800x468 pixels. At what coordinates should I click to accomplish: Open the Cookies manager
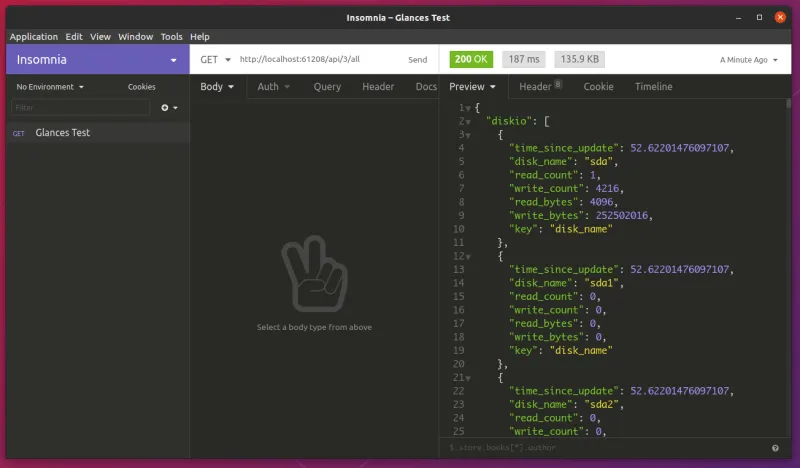coord(142,87)
